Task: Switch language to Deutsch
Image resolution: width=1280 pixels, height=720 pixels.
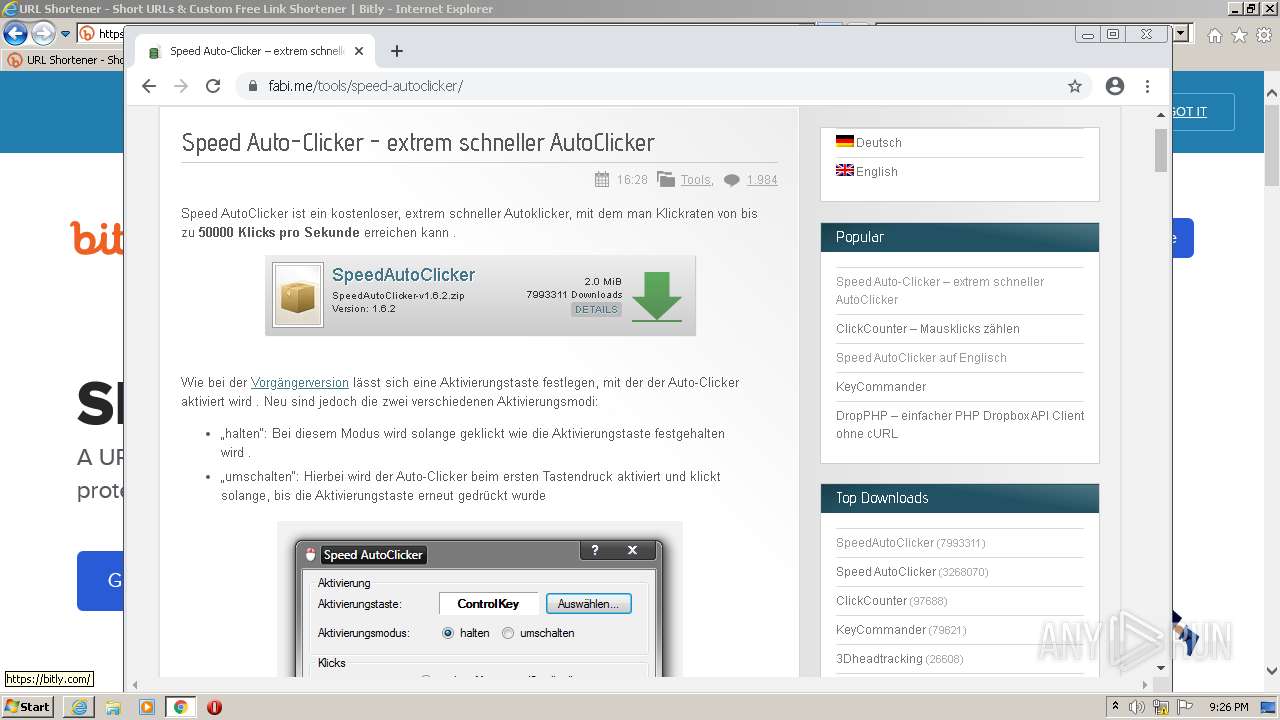Action: coord(878,142)
